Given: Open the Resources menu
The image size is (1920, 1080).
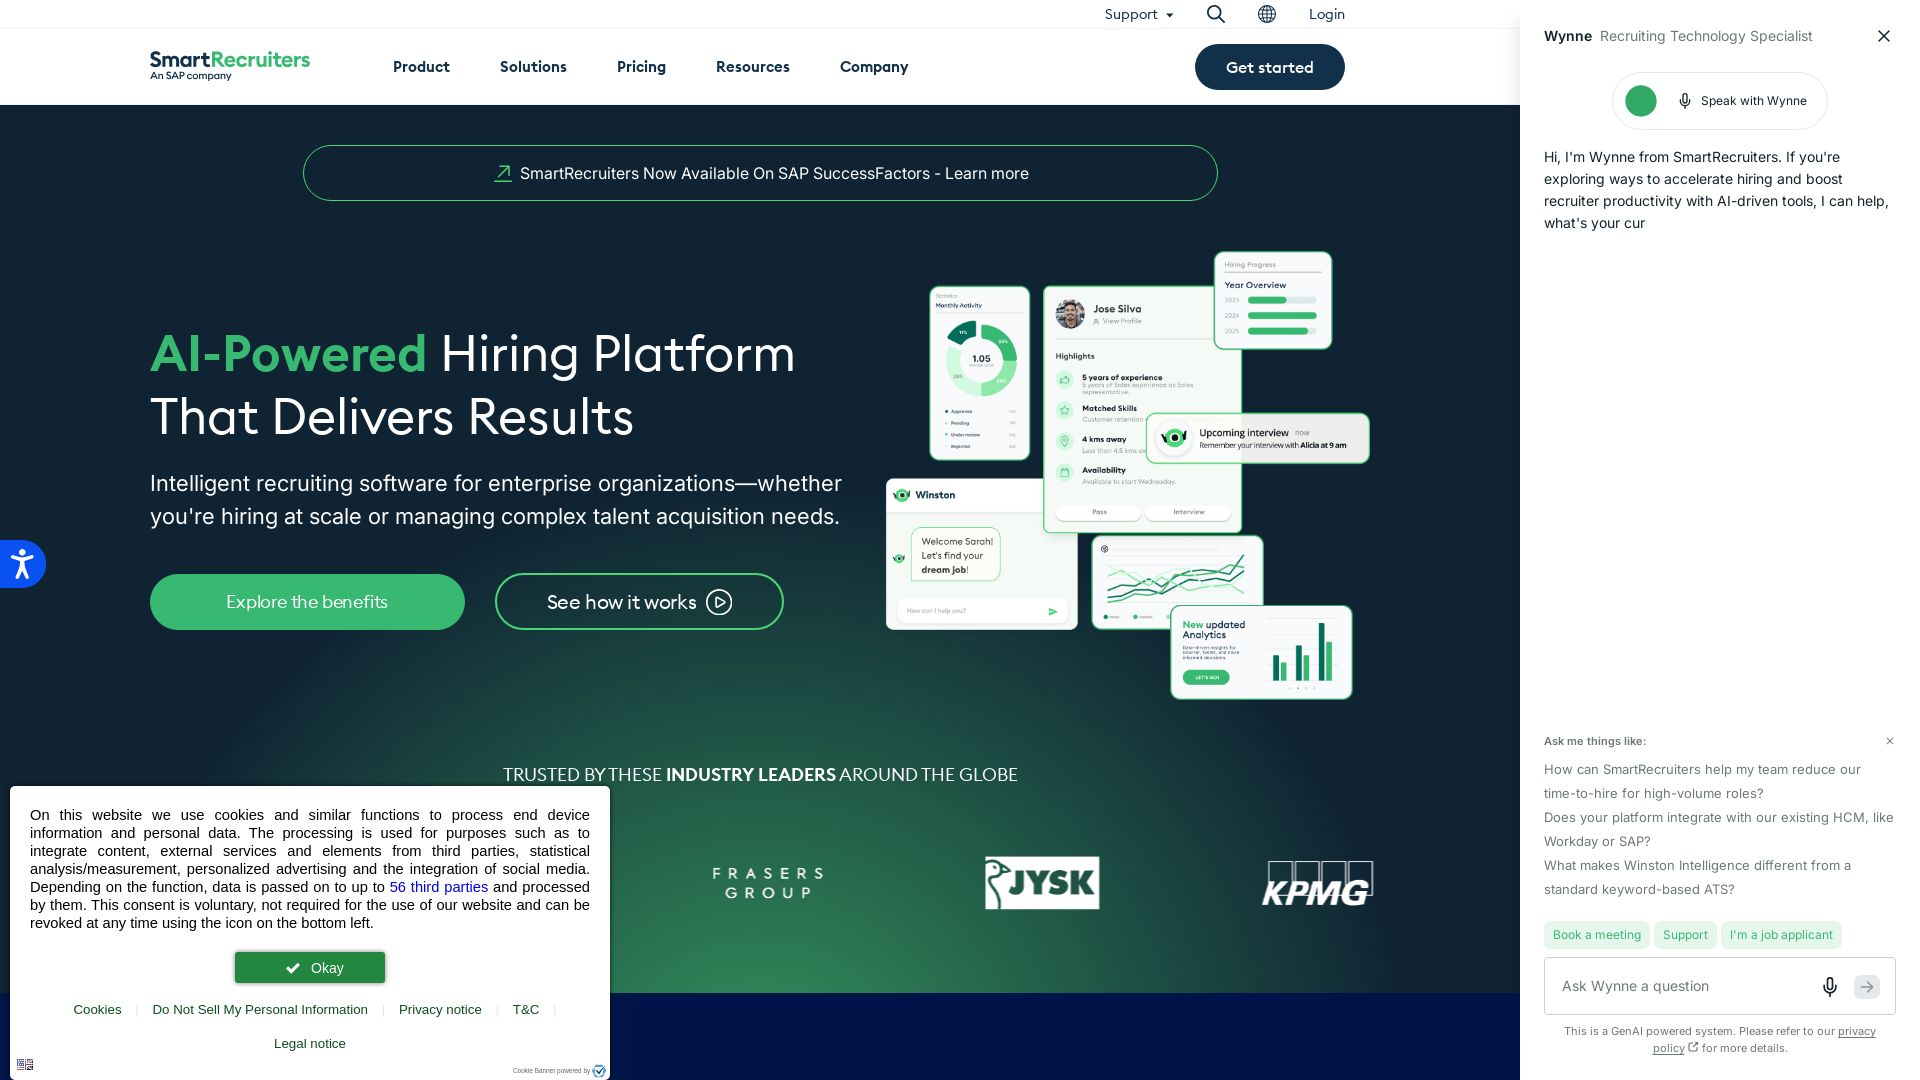Looking at the screenshot, I should (x=753, y=67).
